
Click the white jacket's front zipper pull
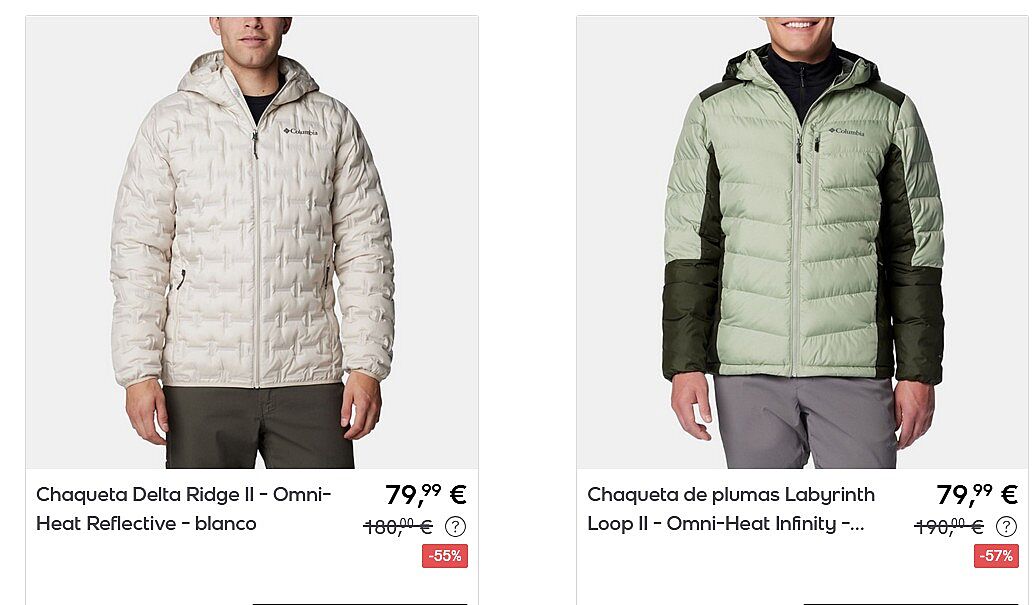(255, 145)
